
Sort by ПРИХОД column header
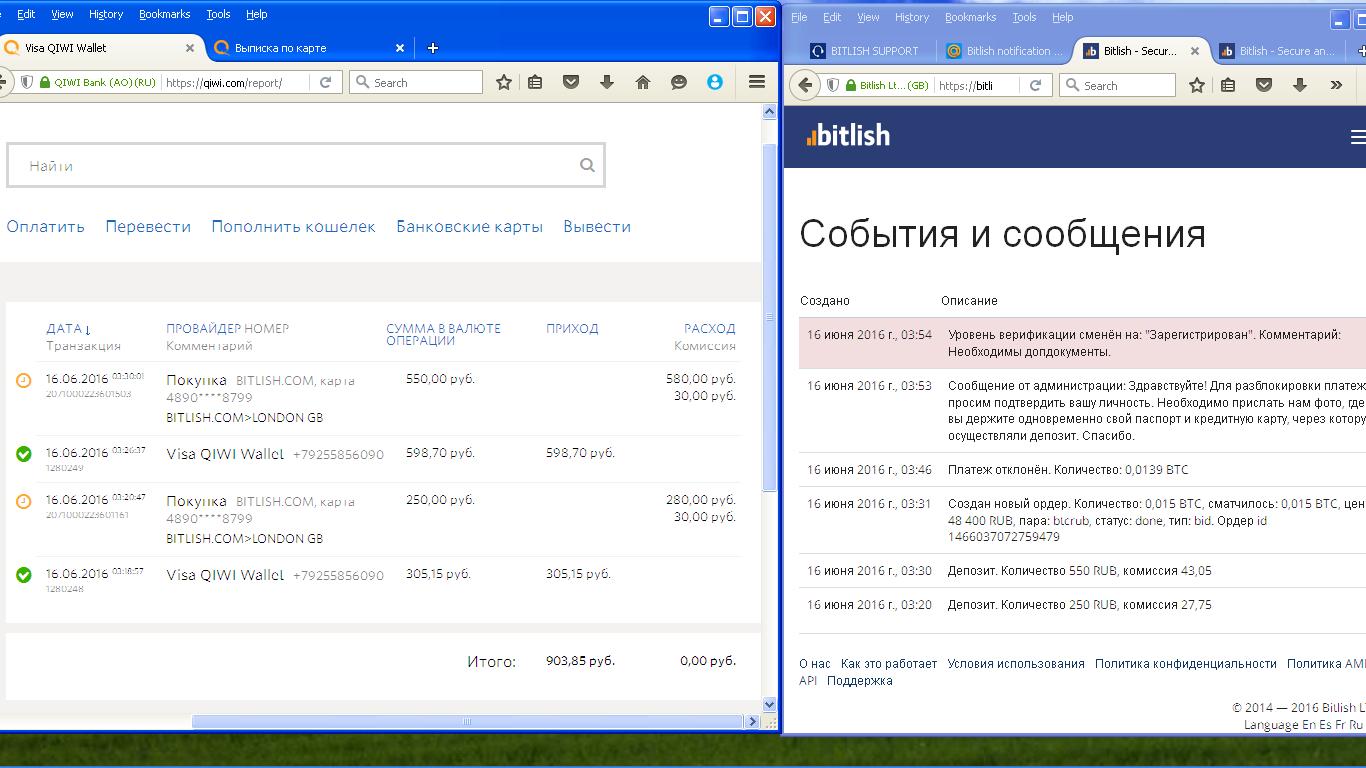(572, 328)
